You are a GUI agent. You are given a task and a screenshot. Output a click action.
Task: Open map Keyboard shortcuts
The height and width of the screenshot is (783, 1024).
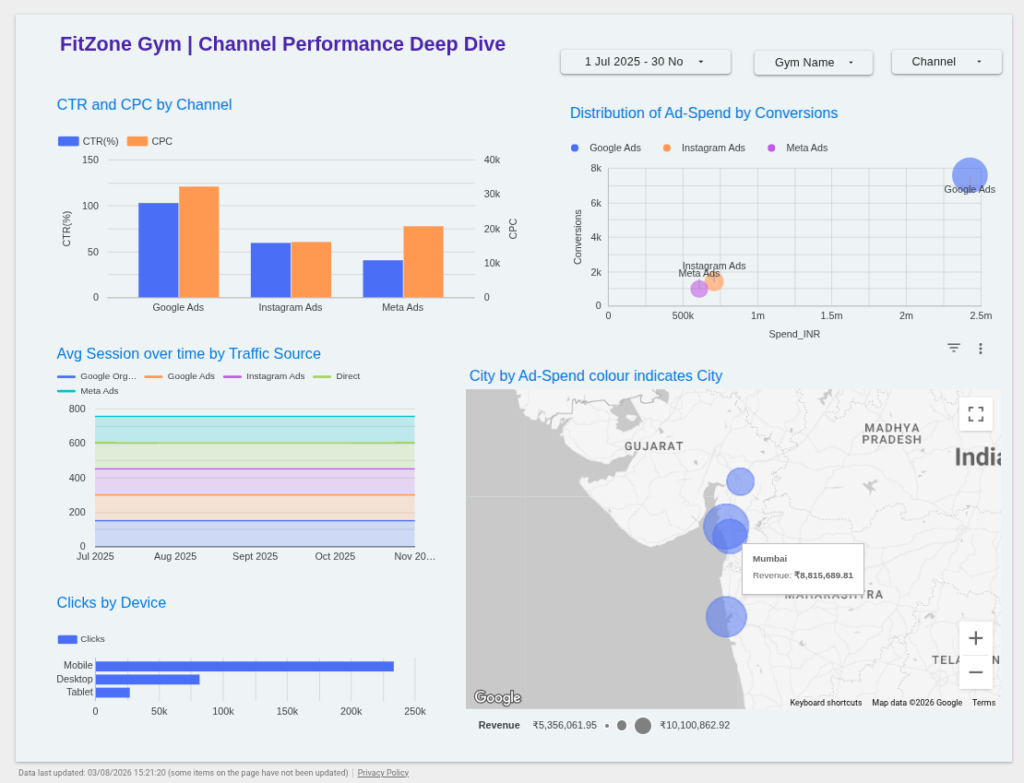pos(825,703)
